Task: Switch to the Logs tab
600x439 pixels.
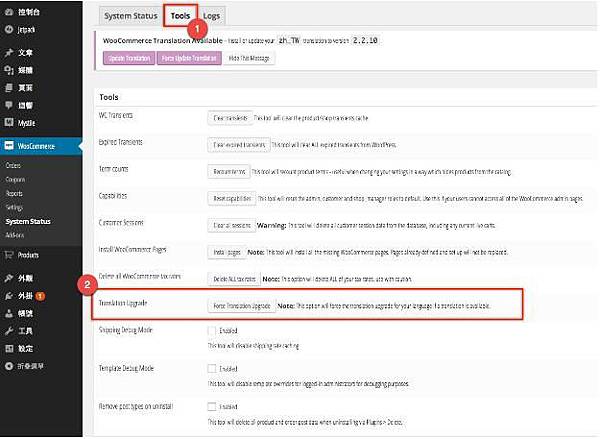Action: pos(211,16)
